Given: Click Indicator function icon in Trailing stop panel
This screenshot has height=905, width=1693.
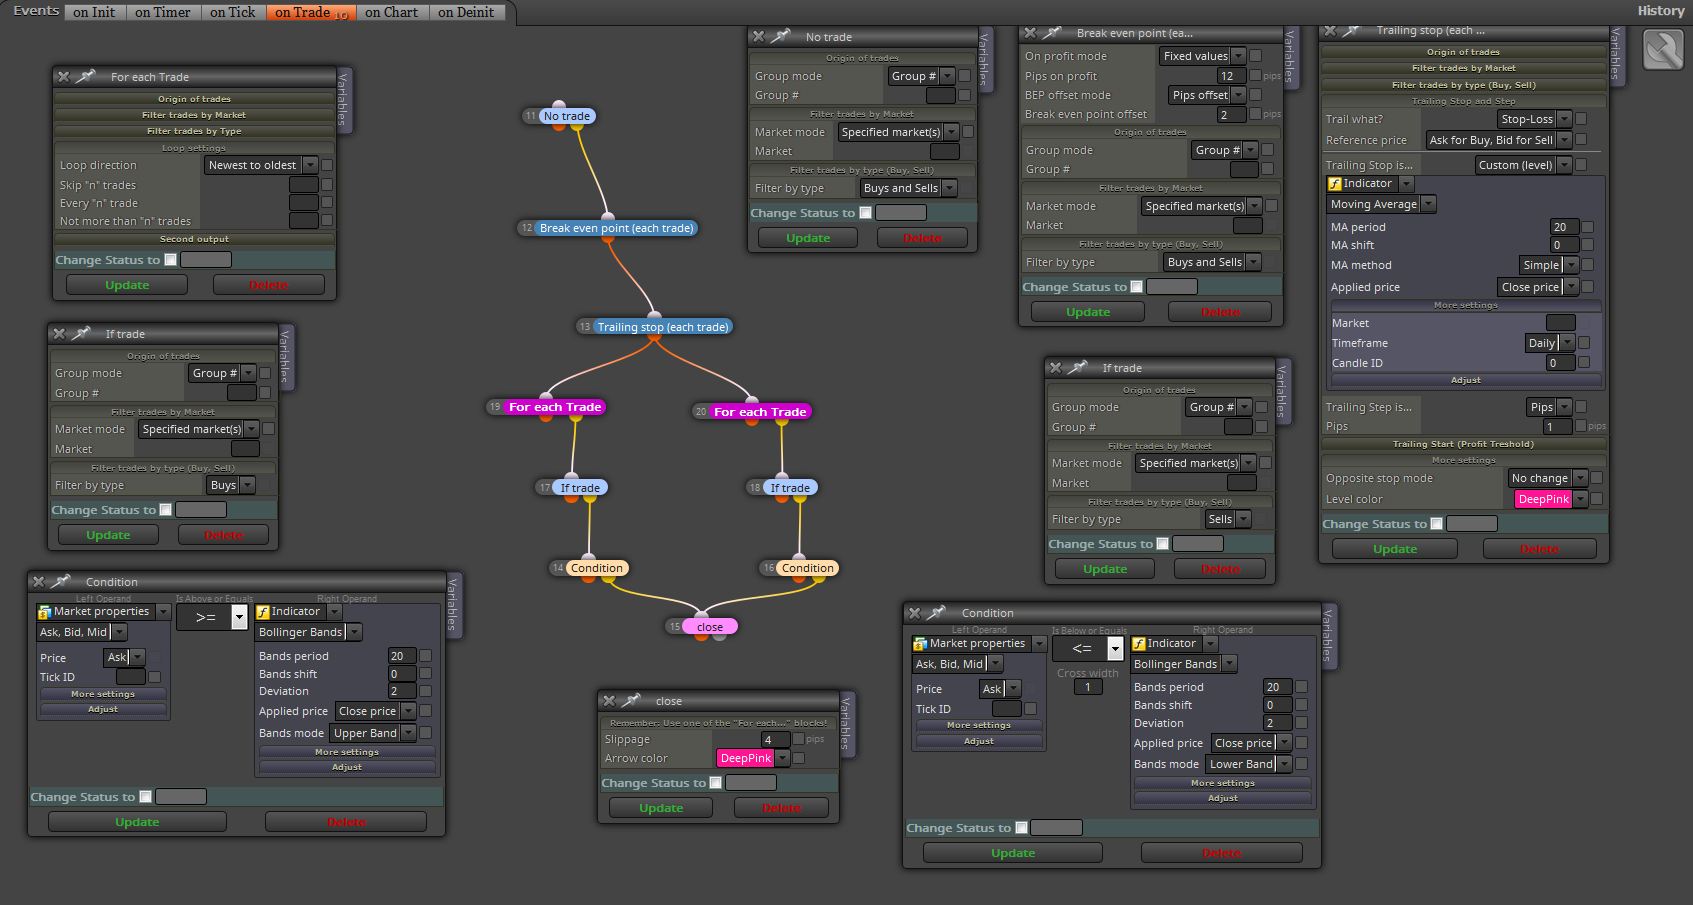Looking at the screenshot, I should coord(1335,184).
